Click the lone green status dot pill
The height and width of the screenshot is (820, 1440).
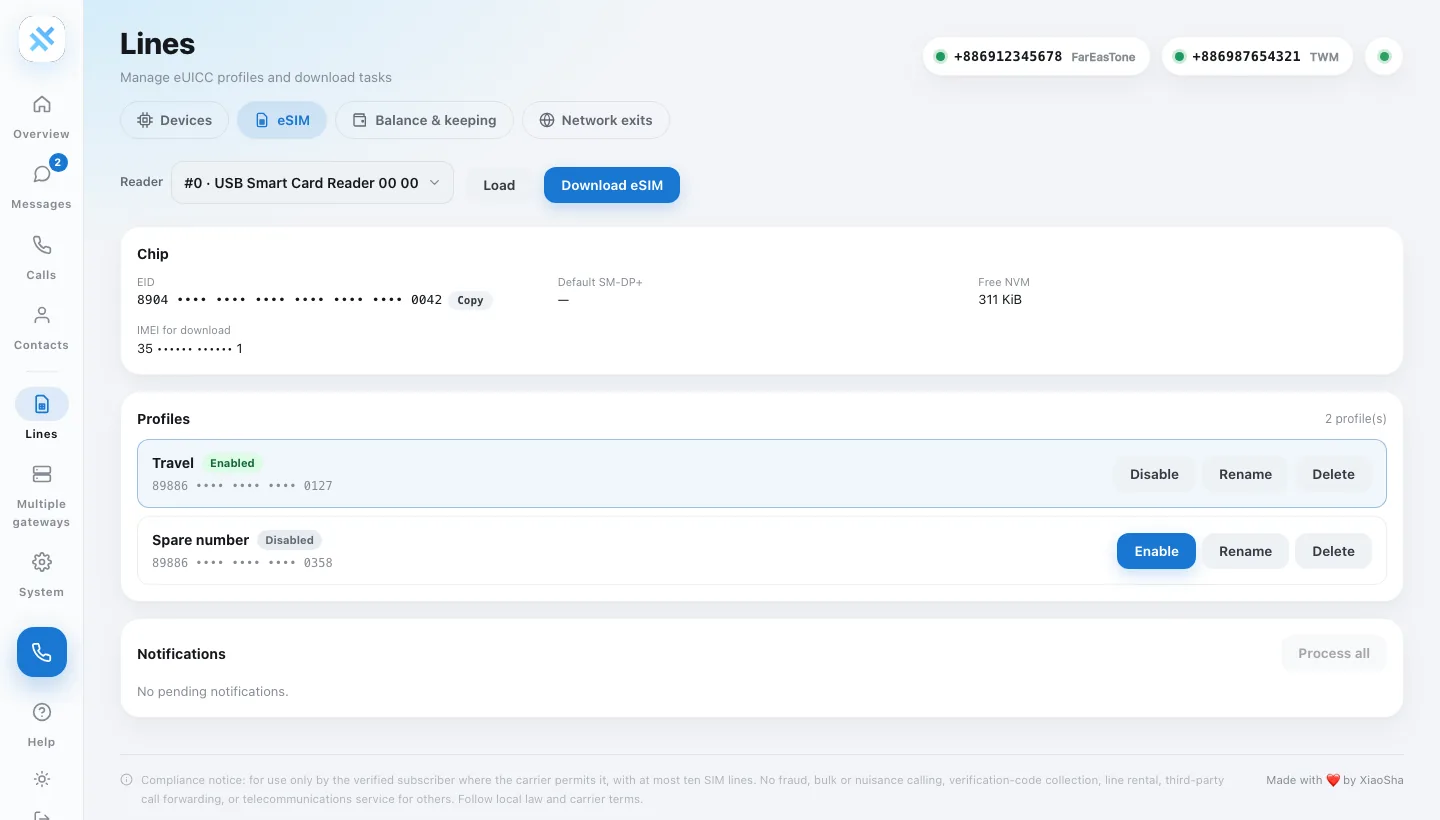click(1384, 57)
